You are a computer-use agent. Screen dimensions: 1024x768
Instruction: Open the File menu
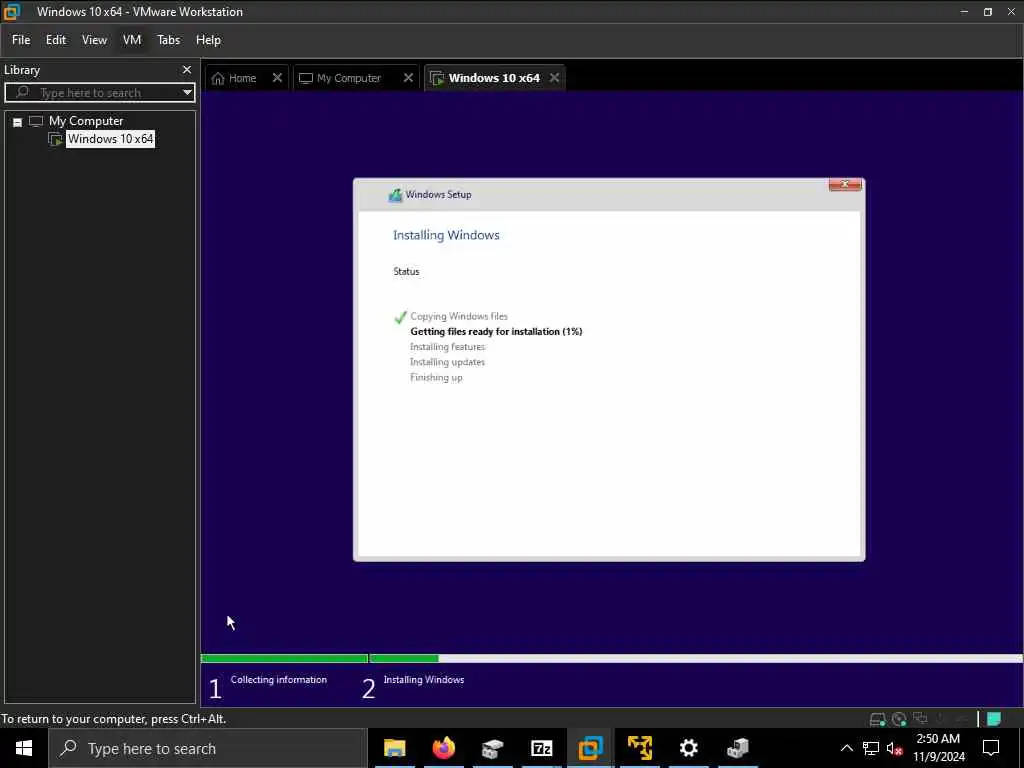[x=21, y=40]
